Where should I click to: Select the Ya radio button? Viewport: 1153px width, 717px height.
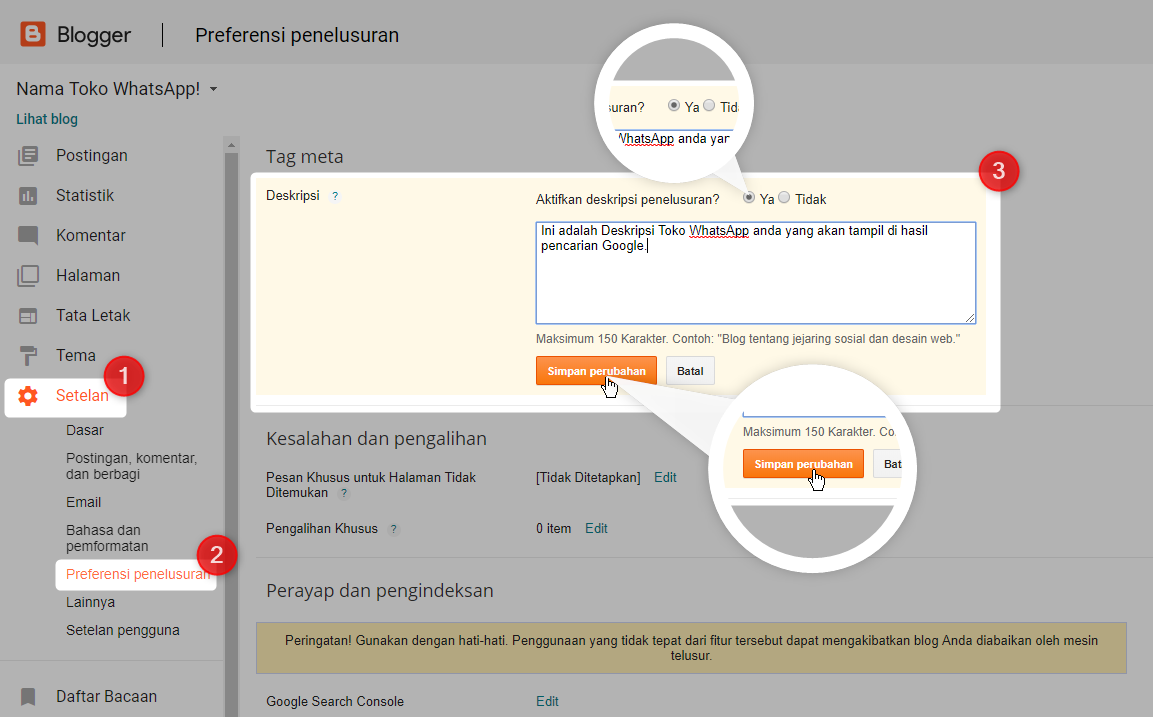749,197
